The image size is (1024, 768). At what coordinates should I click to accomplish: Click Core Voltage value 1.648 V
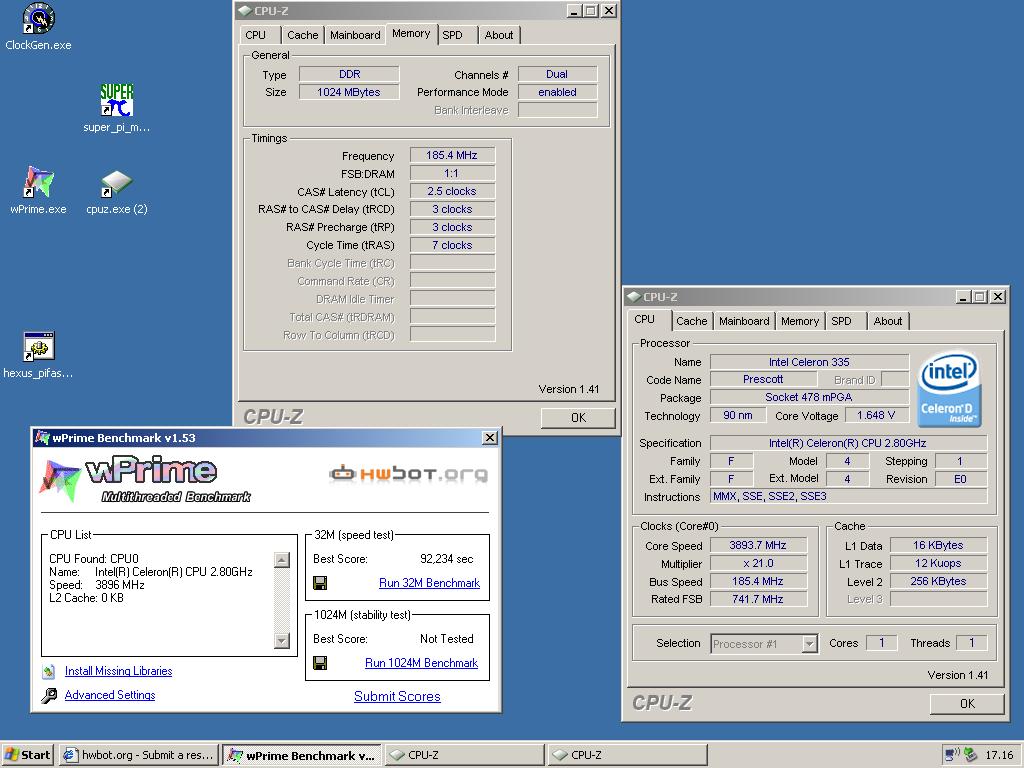[876, 415]
